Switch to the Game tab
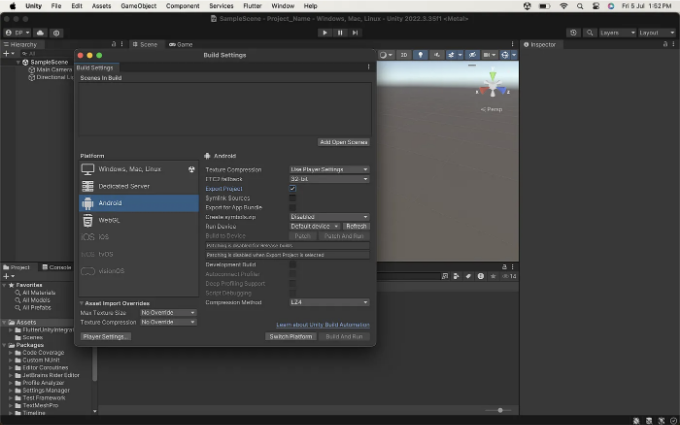Image resolution: width=680 pixels, height=425 pixels. (x=181, y=44)
